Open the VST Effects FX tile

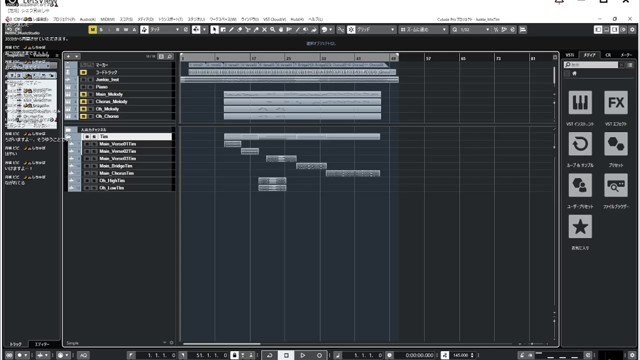point(616,102)
